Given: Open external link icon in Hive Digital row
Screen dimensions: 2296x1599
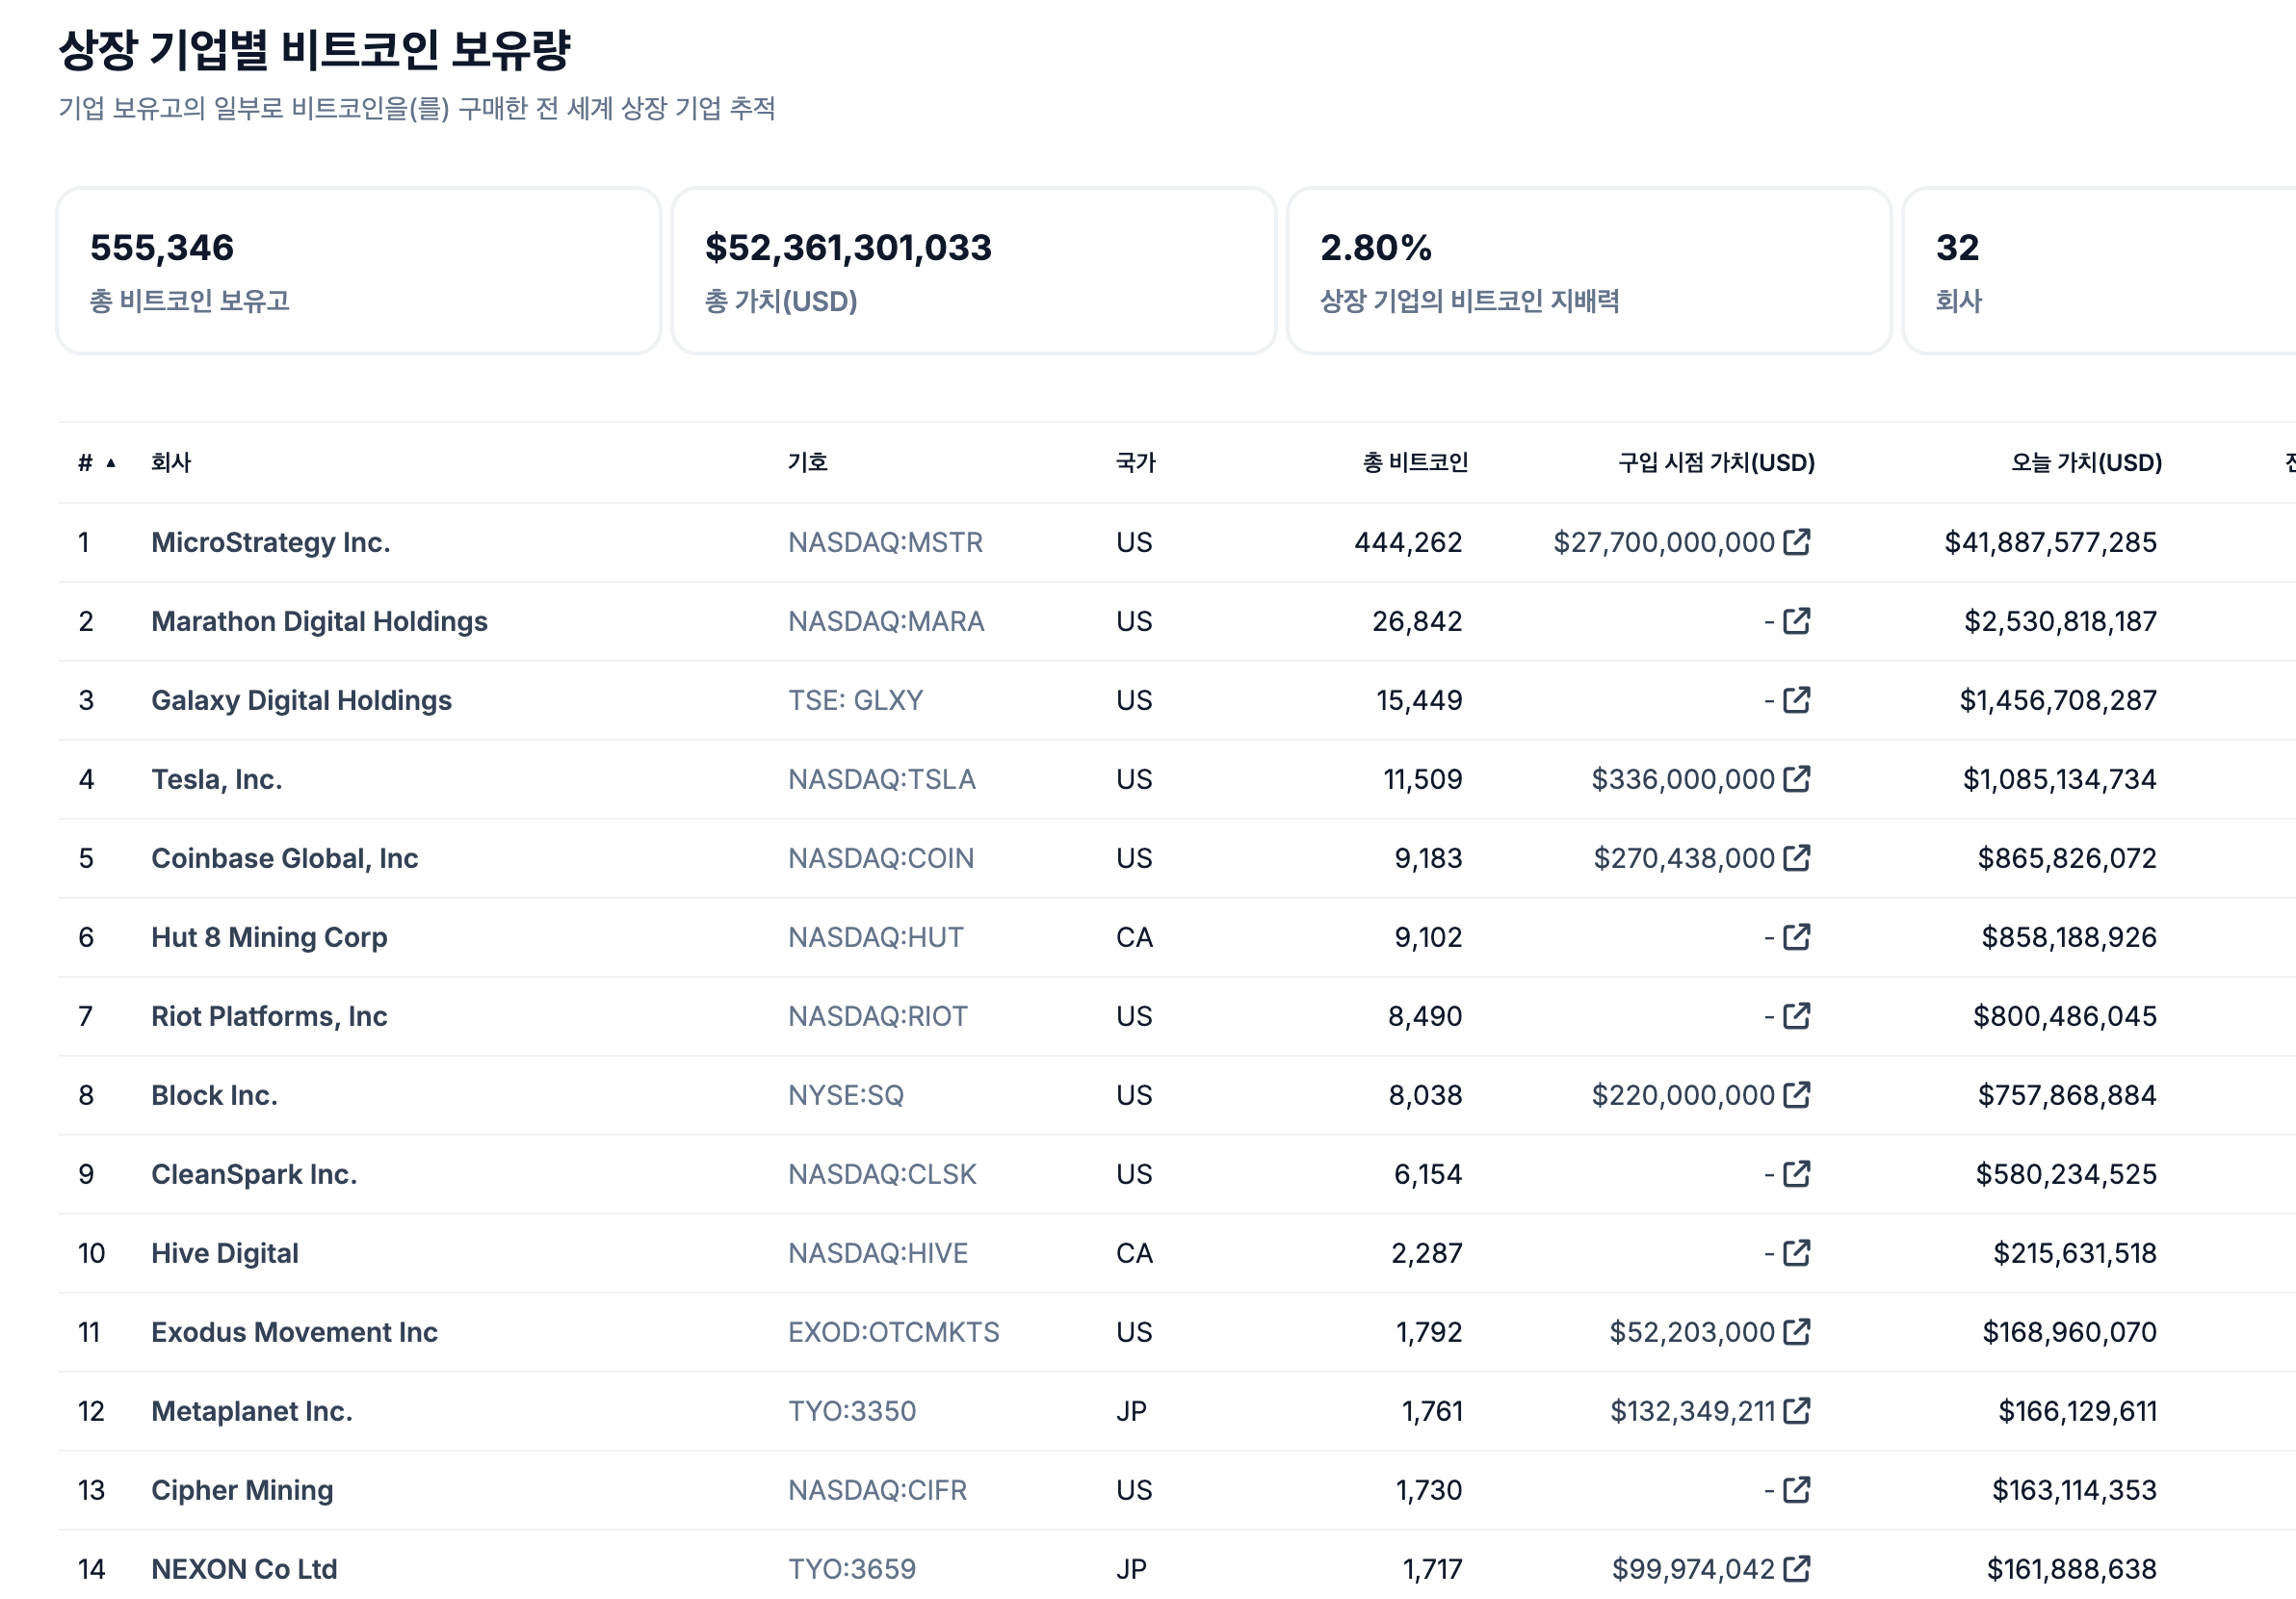Looking at the screenshot, I should coord(1796,1252).
